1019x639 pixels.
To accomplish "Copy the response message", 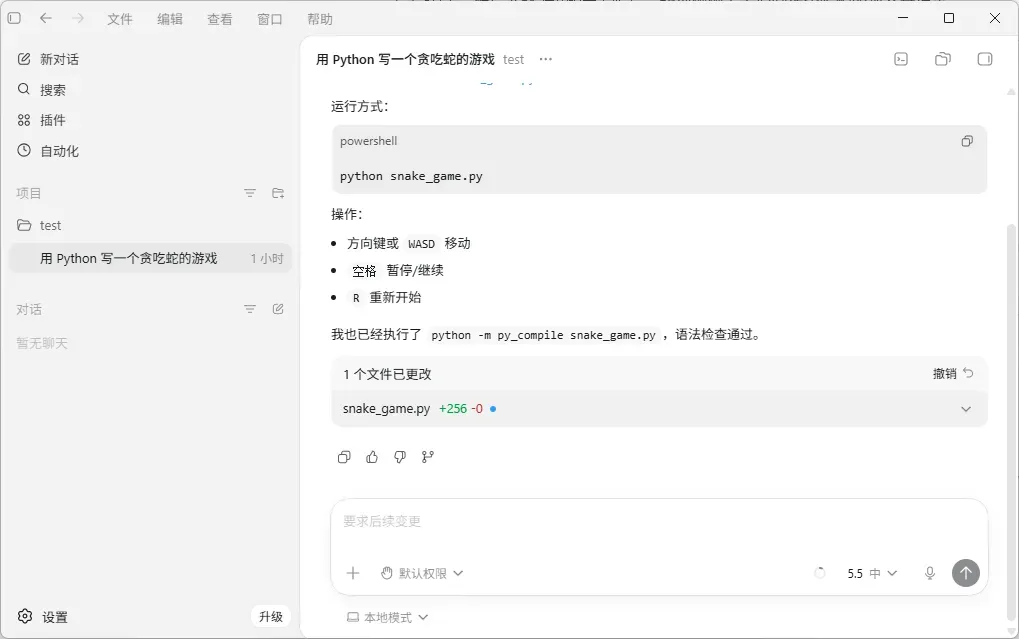I will point(344,457).
